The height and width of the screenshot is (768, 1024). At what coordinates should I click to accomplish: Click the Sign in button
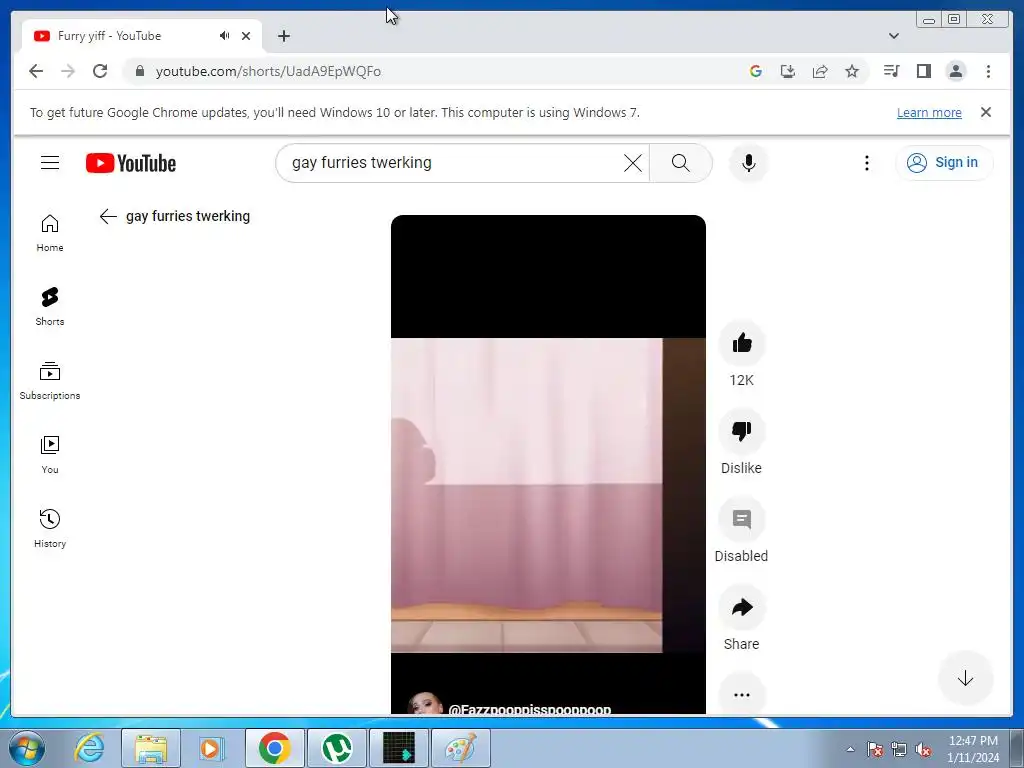coord(944,163)
